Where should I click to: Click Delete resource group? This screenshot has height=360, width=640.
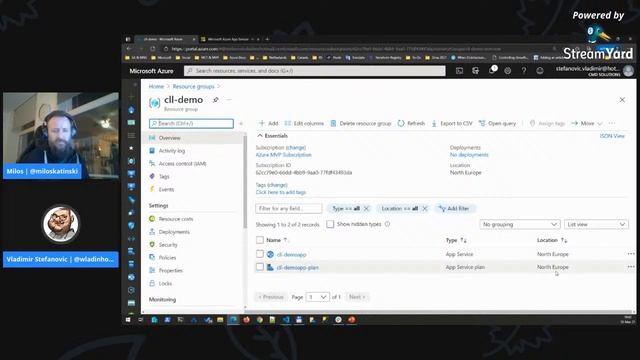pos(360,123)
